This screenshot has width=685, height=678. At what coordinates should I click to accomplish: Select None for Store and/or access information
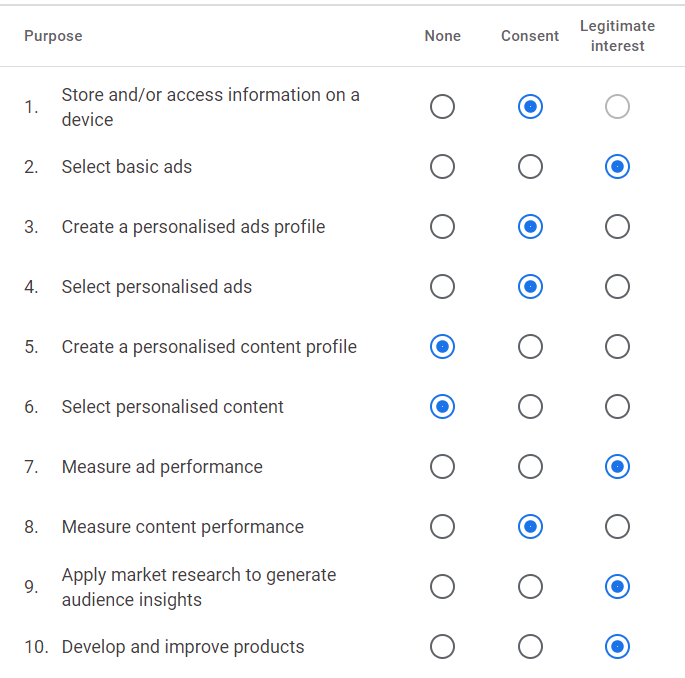pyautogui.click(x=442, y=107)
